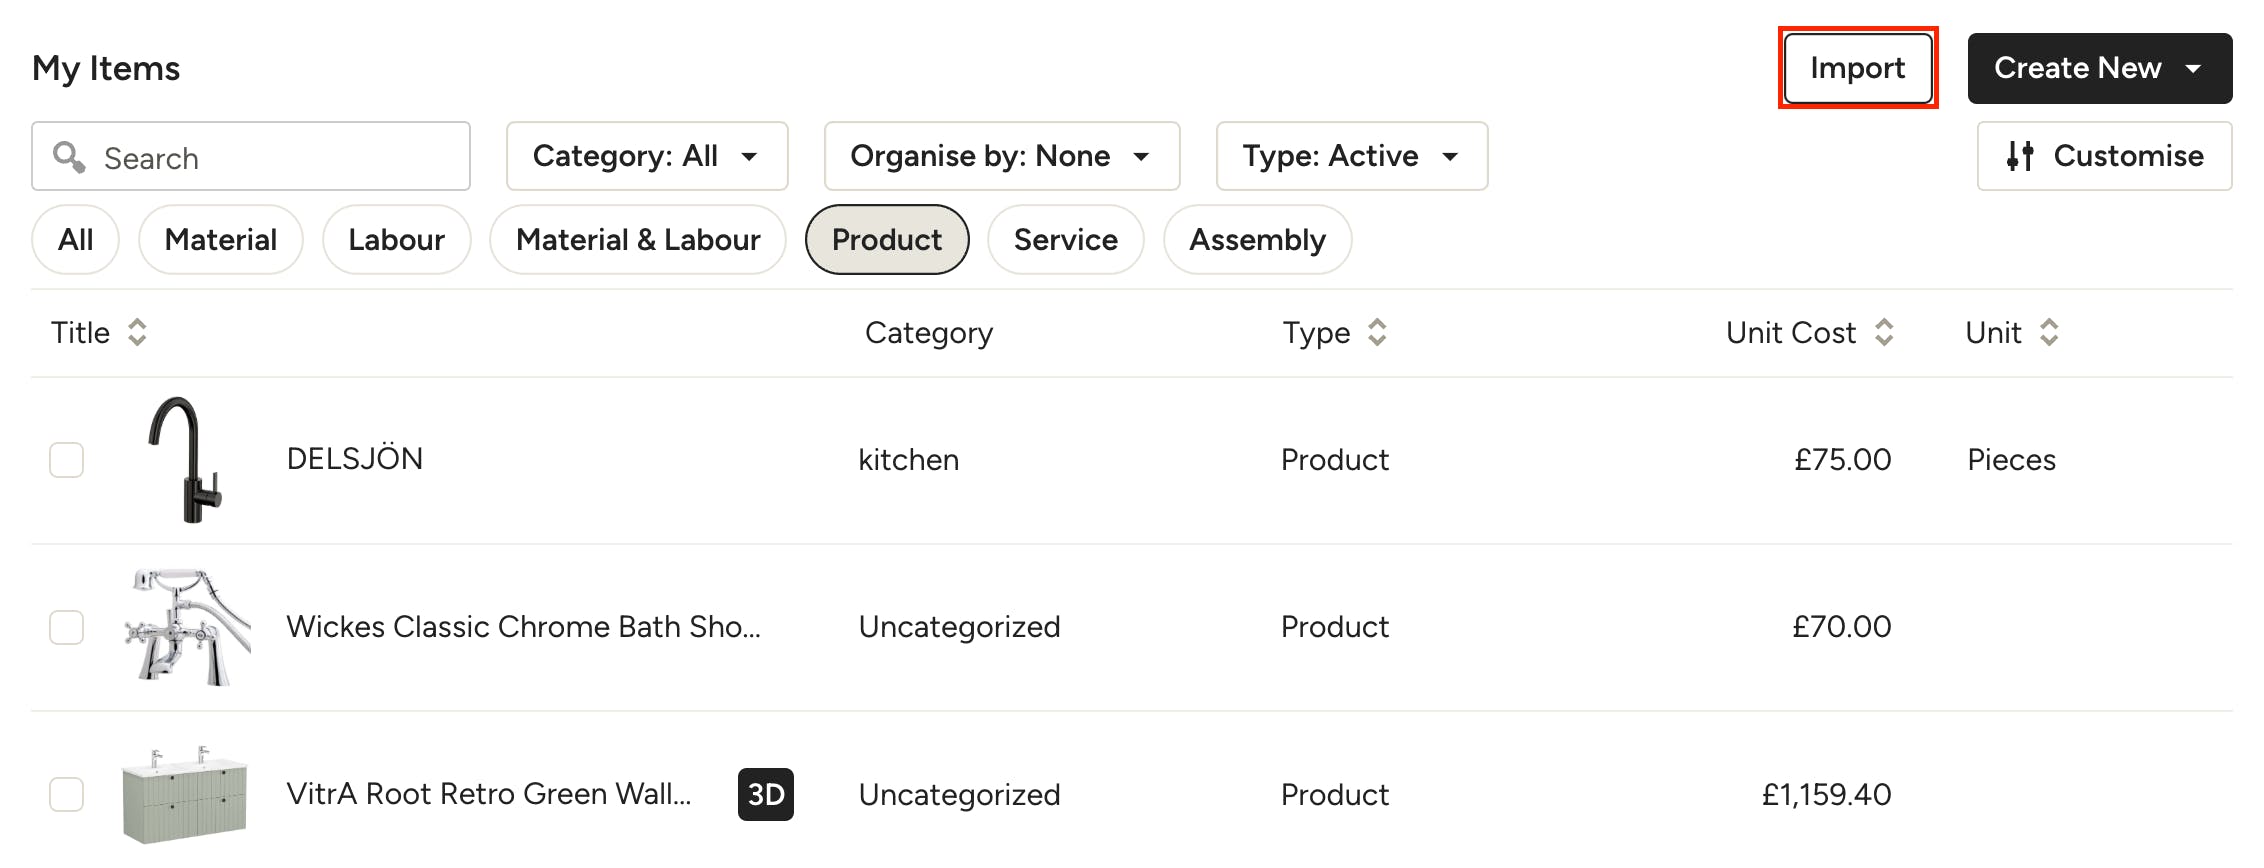This screenshot has height=868, width=2264.
Task: Open the Organise by: None dropdown
Action: [1002, 156]
